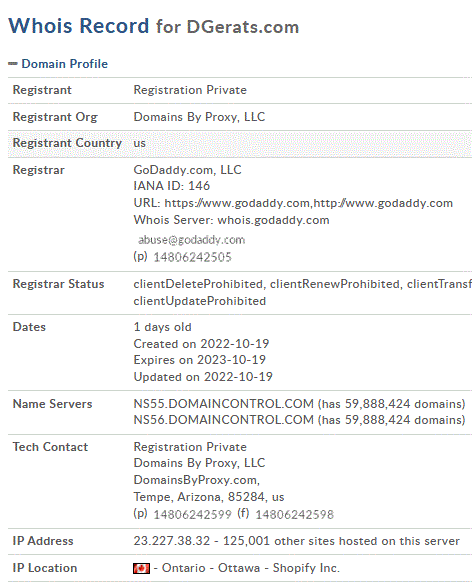472x582 pixels.
Task: Click the GoDaddy.com, LLC registrar name
Action: pyautogui.click(x=187, y=170)
